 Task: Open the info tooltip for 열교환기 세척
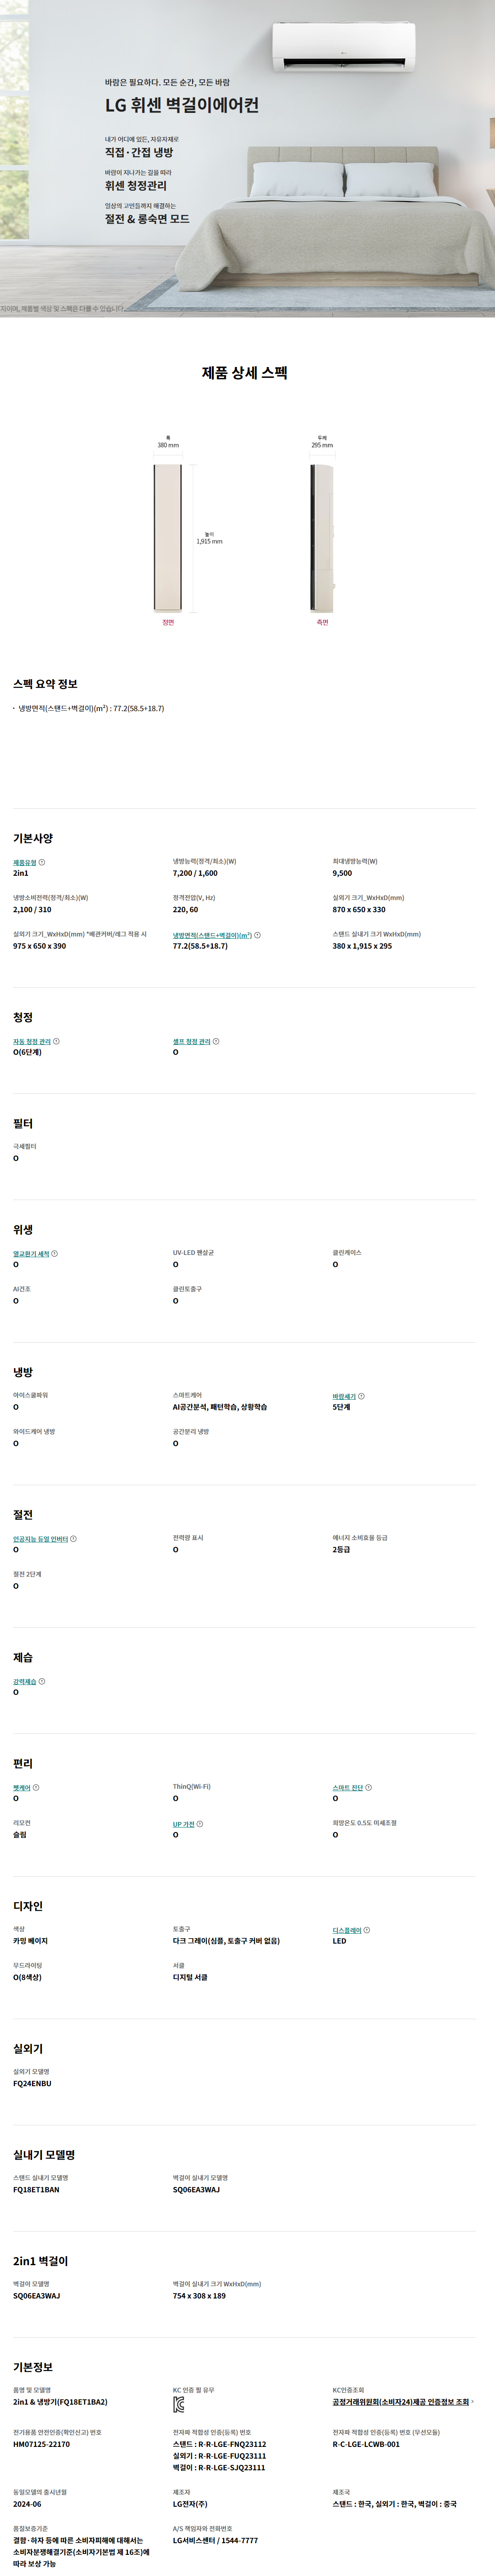54,1253
